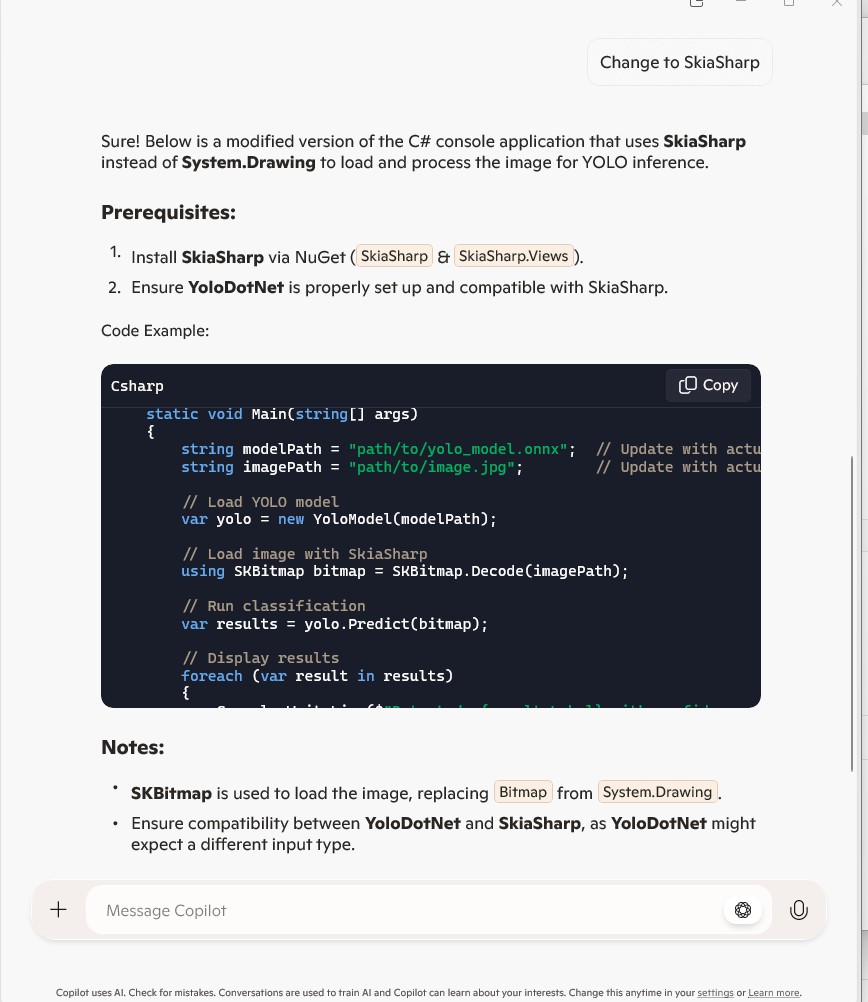Click the yolo.Predict(bitmap) code line
This screenshot has height=1002, width=868.
click(x=334, y=624)
